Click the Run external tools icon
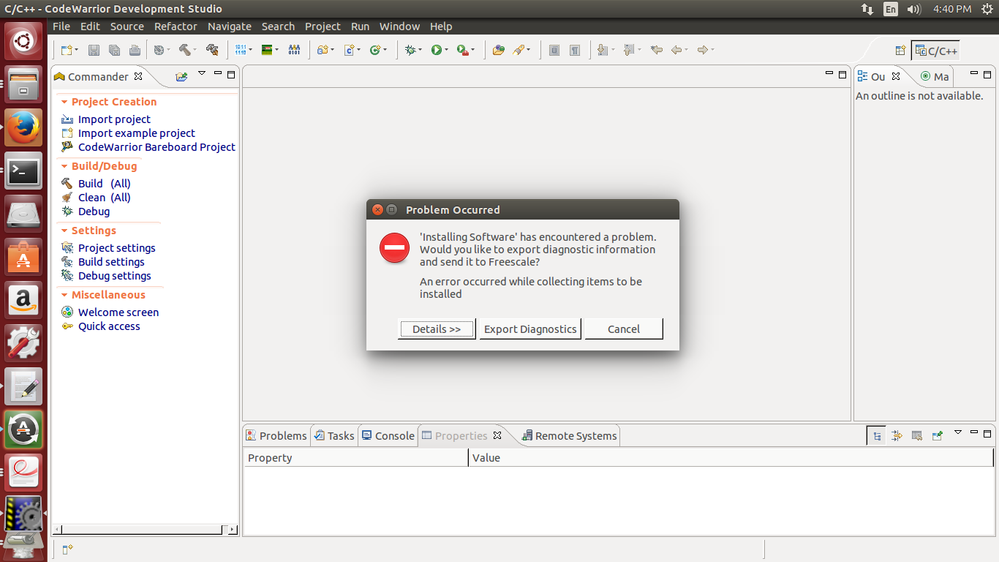 coord(463,50)
